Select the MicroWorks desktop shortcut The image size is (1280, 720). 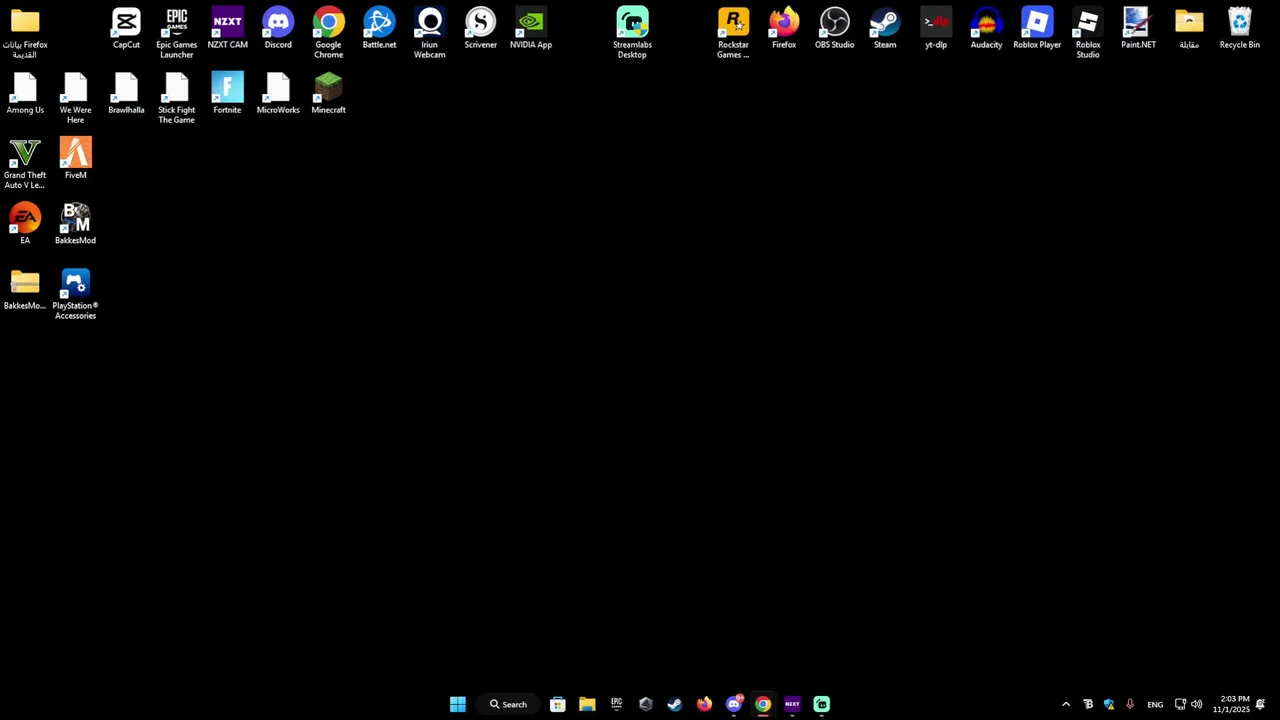[278, 93]
